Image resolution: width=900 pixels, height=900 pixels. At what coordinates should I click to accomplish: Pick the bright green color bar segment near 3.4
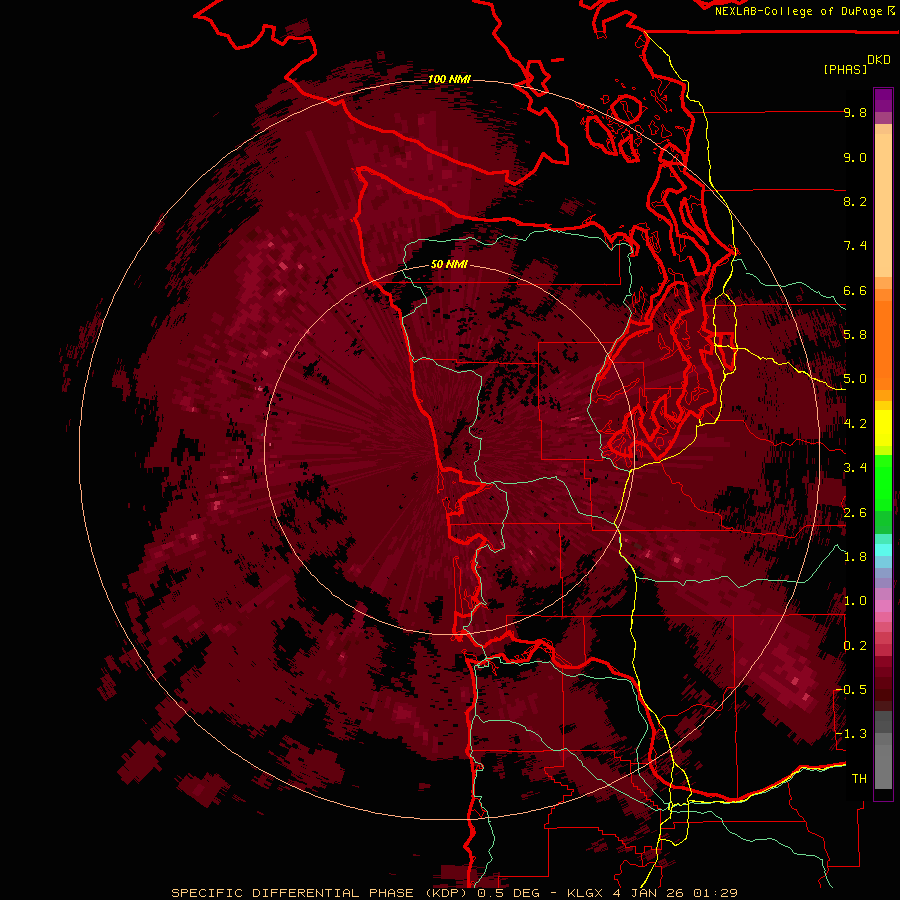883,482
